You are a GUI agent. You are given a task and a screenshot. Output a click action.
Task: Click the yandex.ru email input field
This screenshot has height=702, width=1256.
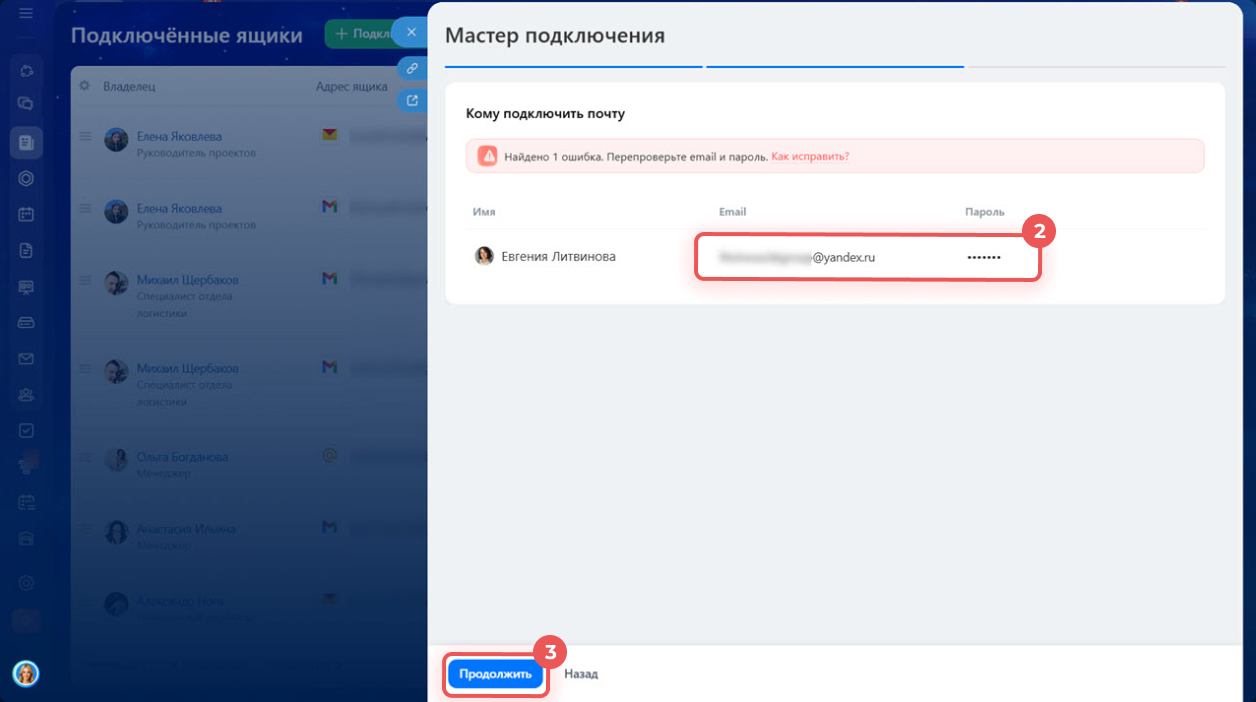point(800,257)
